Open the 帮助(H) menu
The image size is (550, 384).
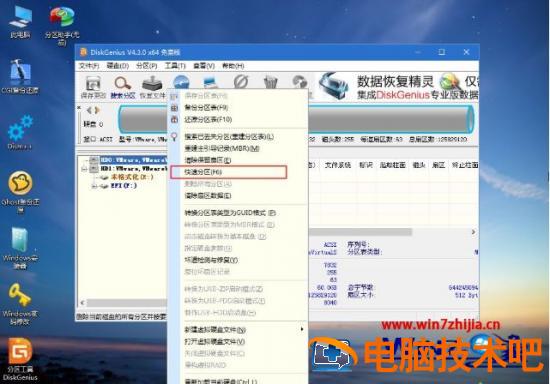pyautogui.click(x=233, y=66)
